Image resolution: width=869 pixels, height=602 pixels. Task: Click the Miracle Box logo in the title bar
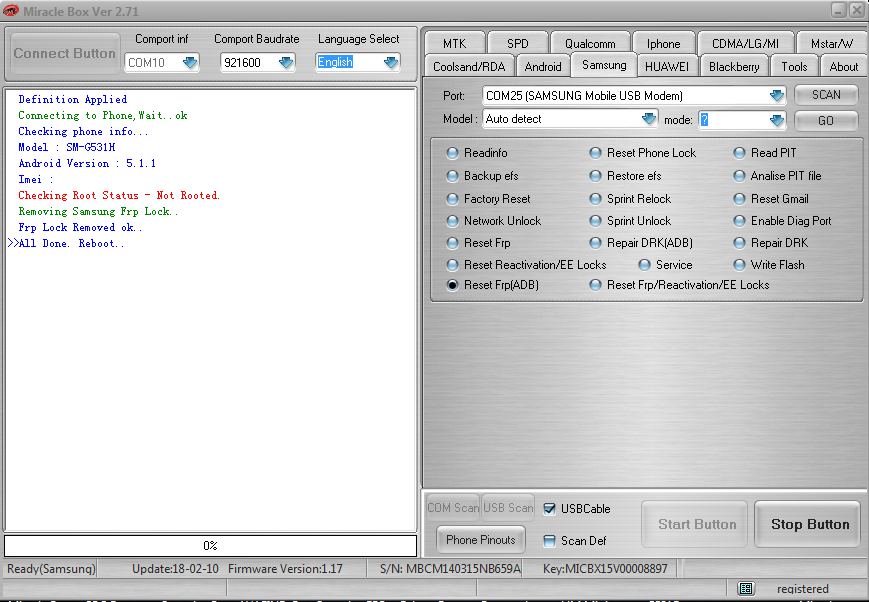pyautogui.click(x=10, y=10)
